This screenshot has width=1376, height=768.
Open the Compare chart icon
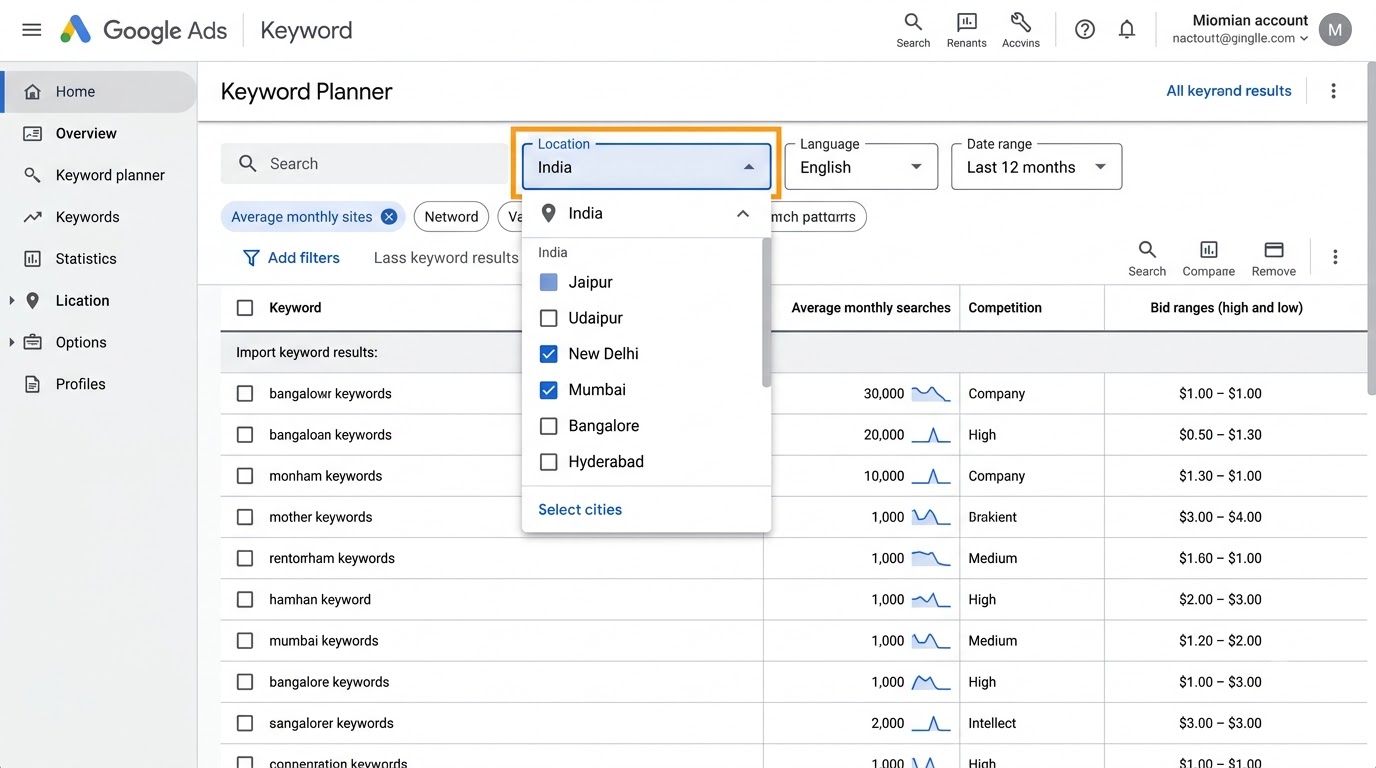1209,257
